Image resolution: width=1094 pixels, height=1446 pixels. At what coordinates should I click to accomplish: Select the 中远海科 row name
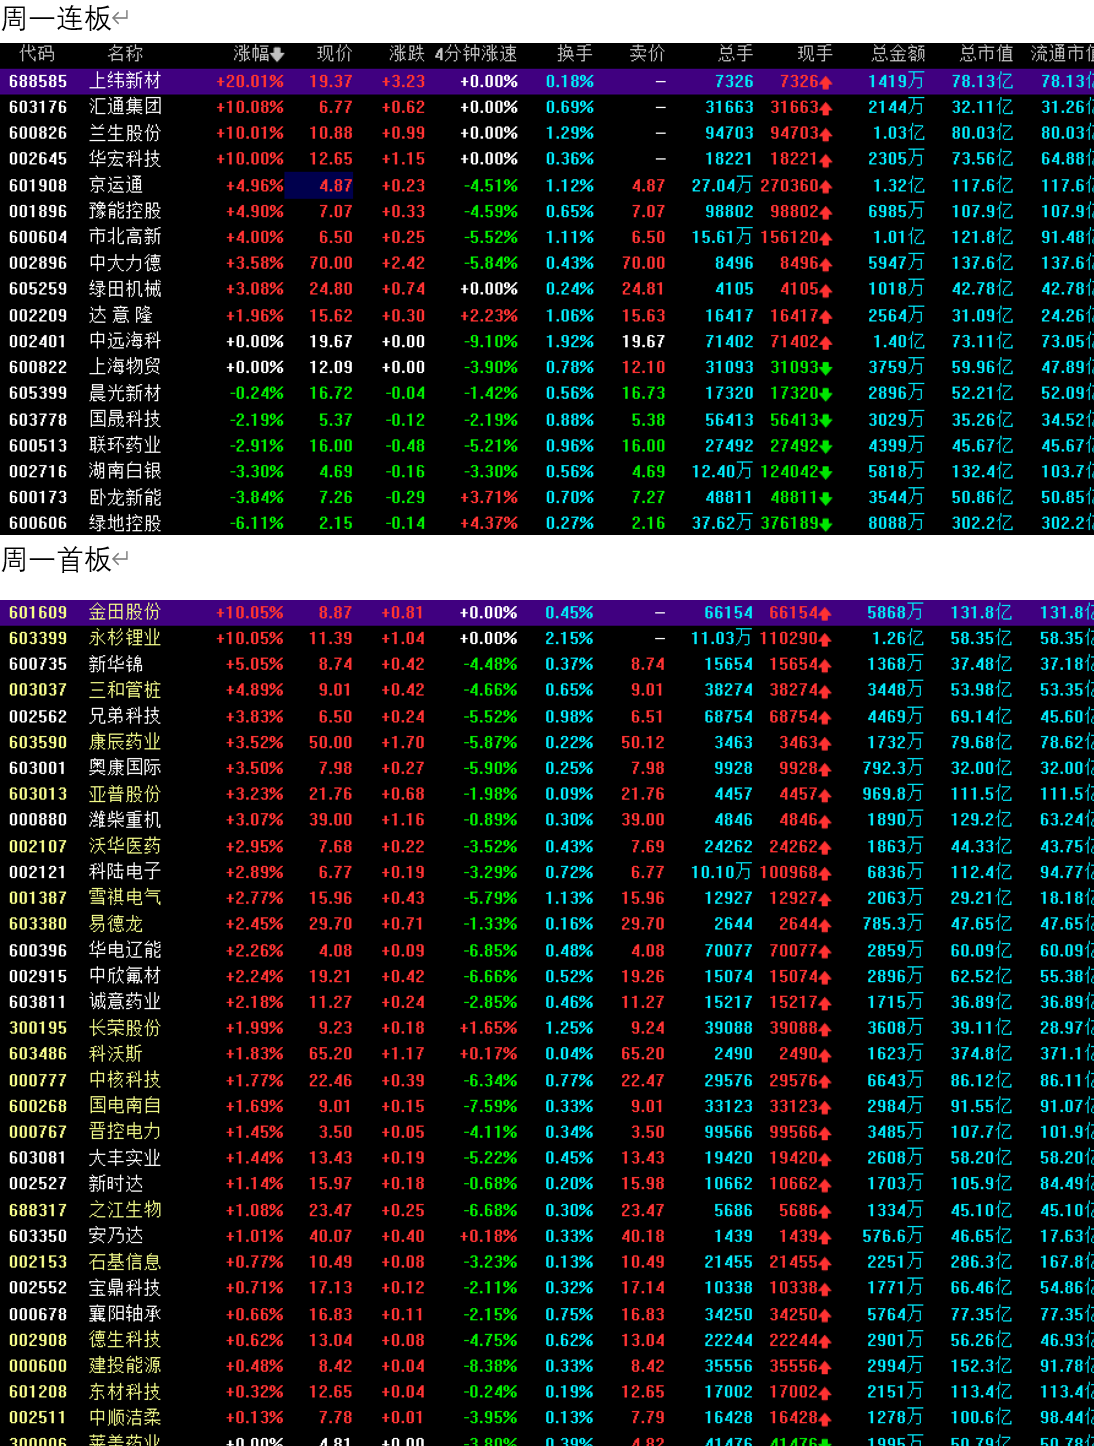tap(125, 342)
